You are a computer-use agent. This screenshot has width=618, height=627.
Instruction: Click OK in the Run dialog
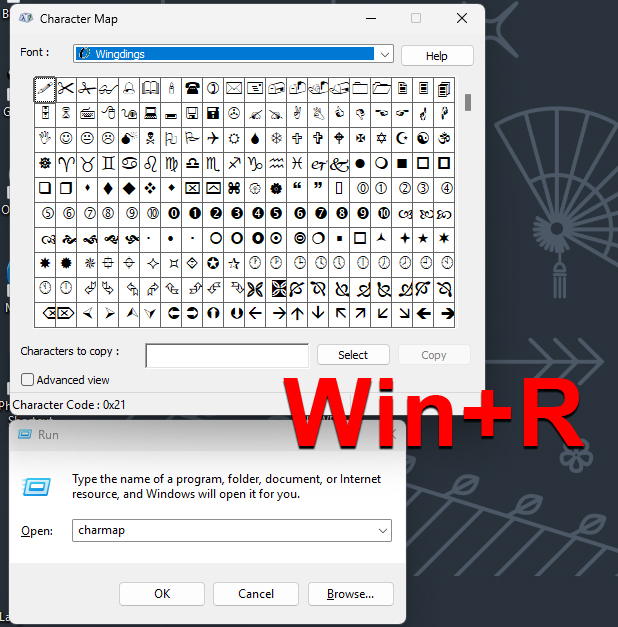162,594
